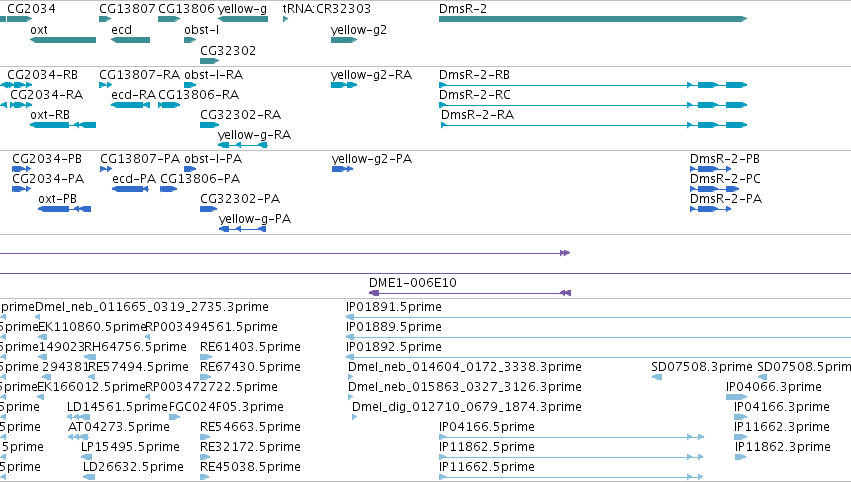Select the DmsR-2-PB protein label
This screenshot has width=851, height=482.
[x=725, y=158]
